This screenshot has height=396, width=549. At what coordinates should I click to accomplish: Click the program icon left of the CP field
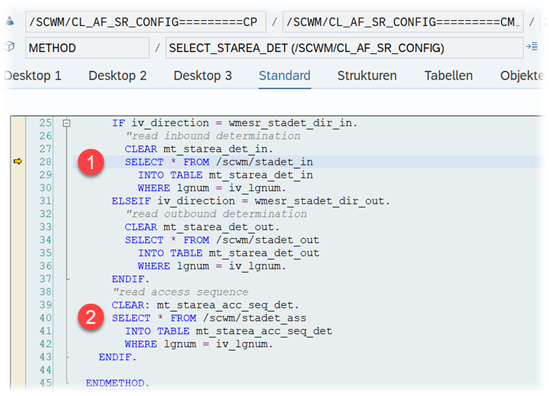(10, 22)
